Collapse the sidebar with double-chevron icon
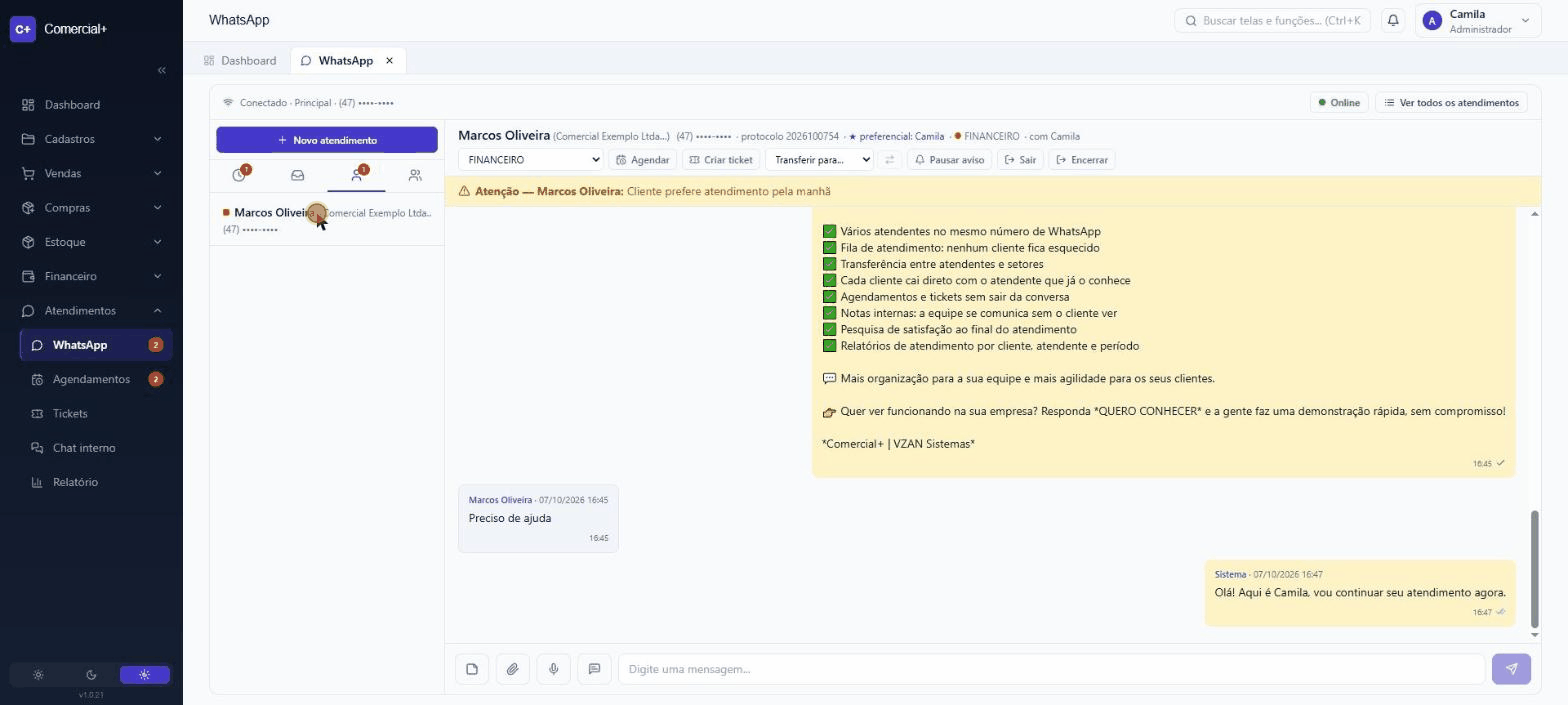Image resolution: width=1568 pixels, height=705 pixels. click(162, 70)
